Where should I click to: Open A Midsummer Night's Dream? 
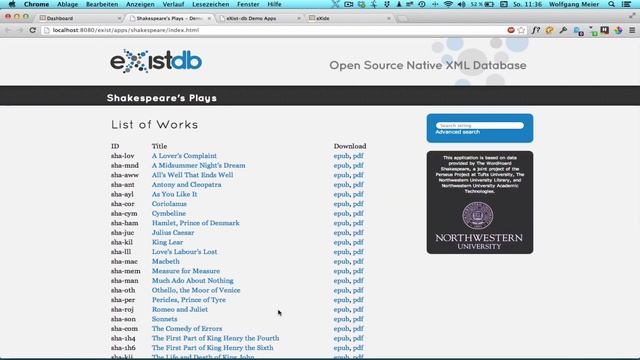[198, 165]
